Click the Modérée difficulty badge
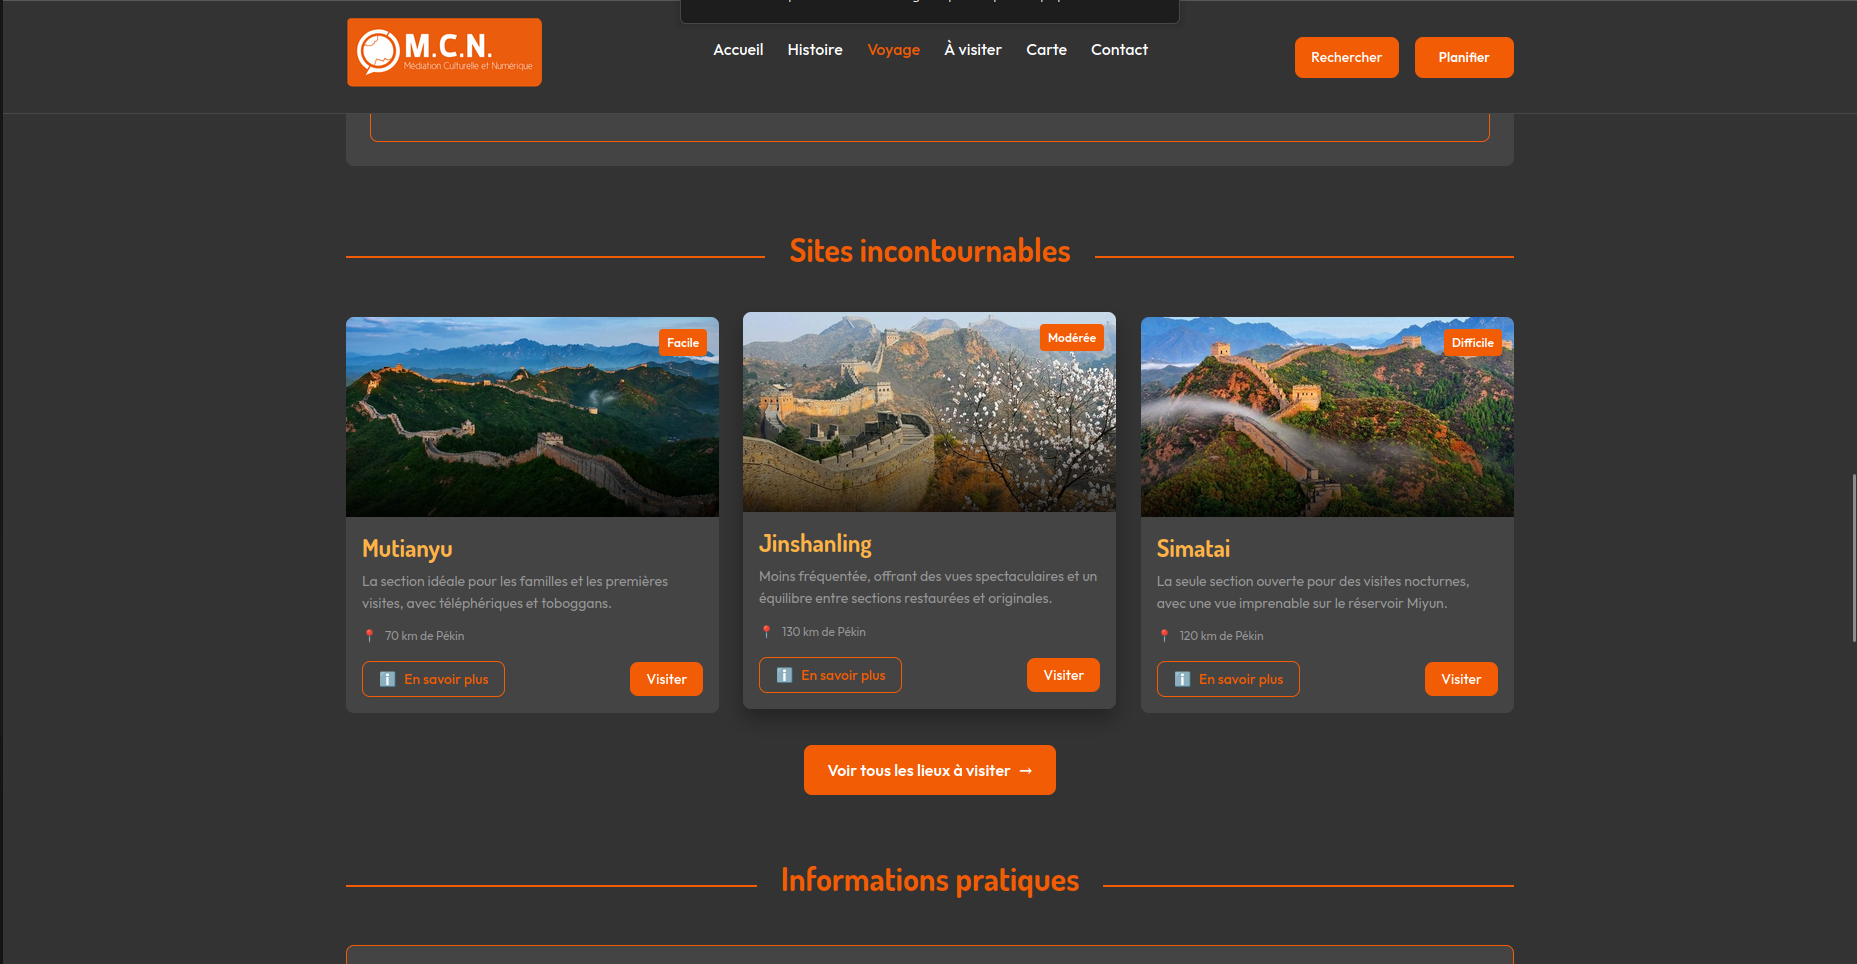The image size is (1857, 964). (1071, 338)
